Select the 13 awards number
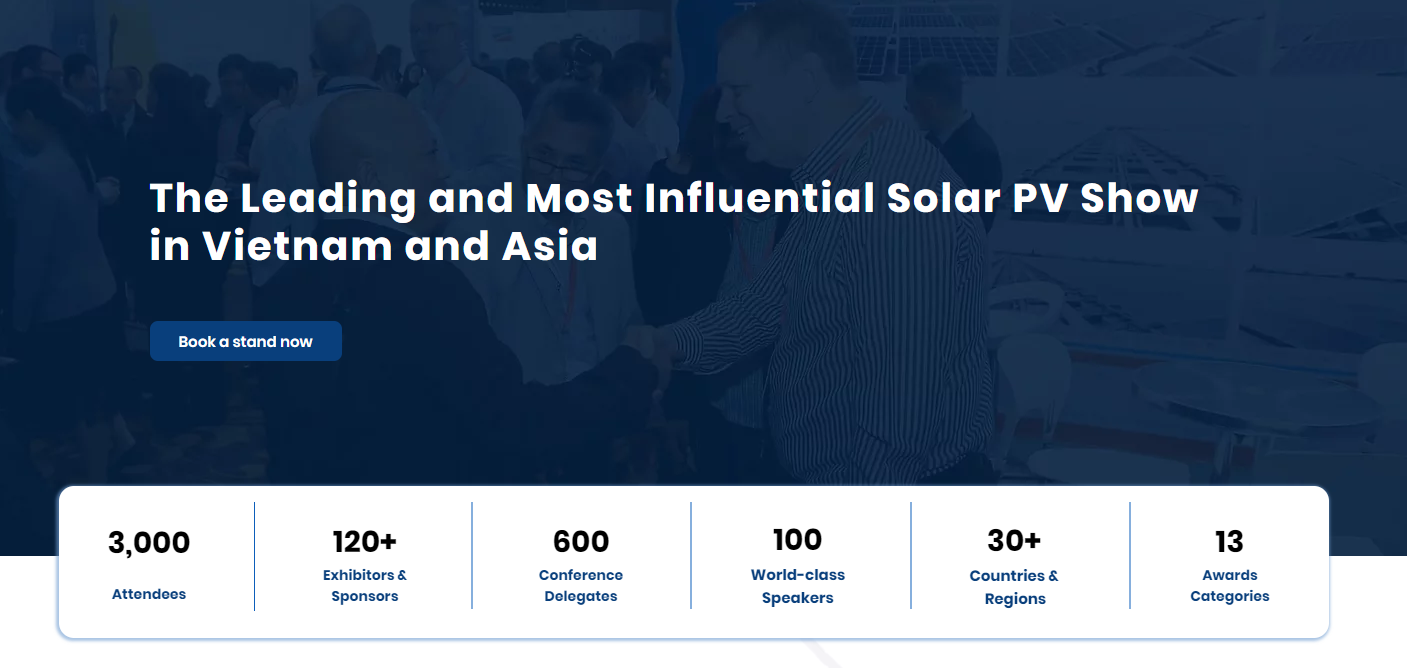1407x668 pixels. click(1229, 542)
